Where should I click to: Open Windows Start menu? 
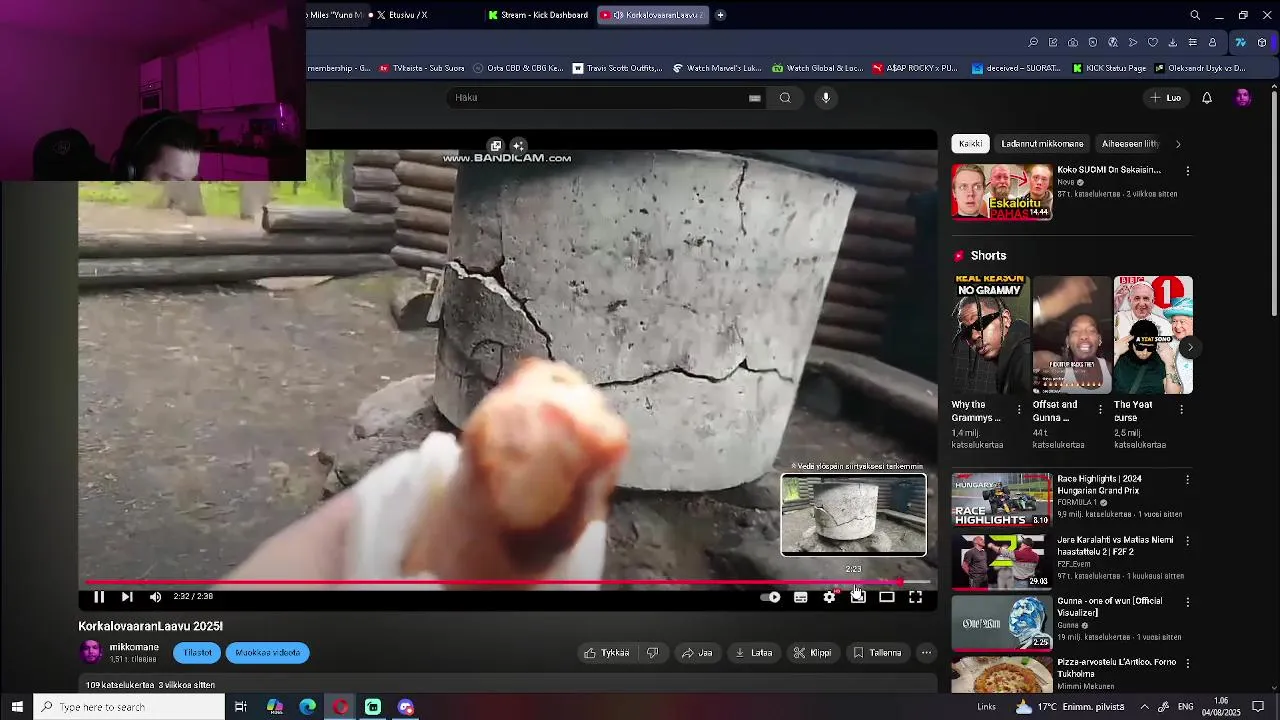point(17,707)
